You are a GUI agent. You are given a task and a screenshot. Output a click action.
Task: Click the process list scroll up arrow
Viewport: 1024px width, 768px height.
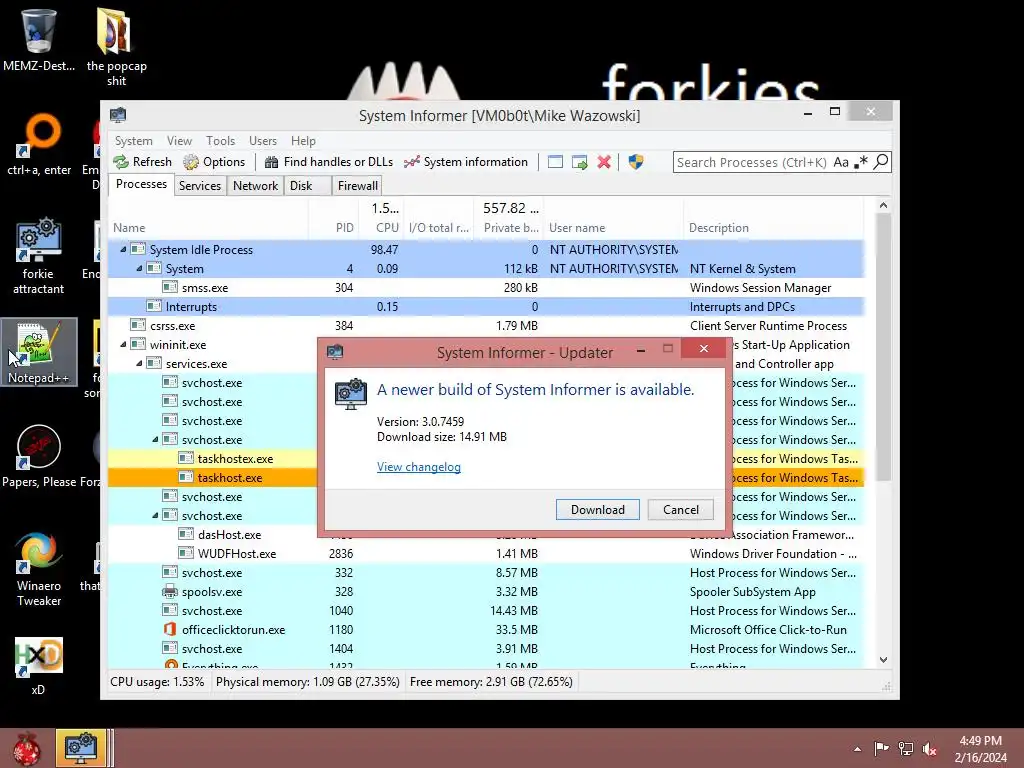(x=883, y=205)
